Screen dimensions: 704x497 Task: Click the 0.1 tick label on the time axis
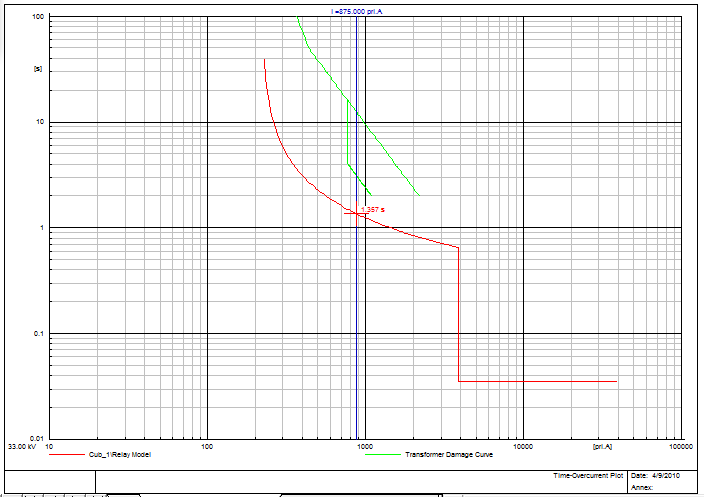[36, 333]
